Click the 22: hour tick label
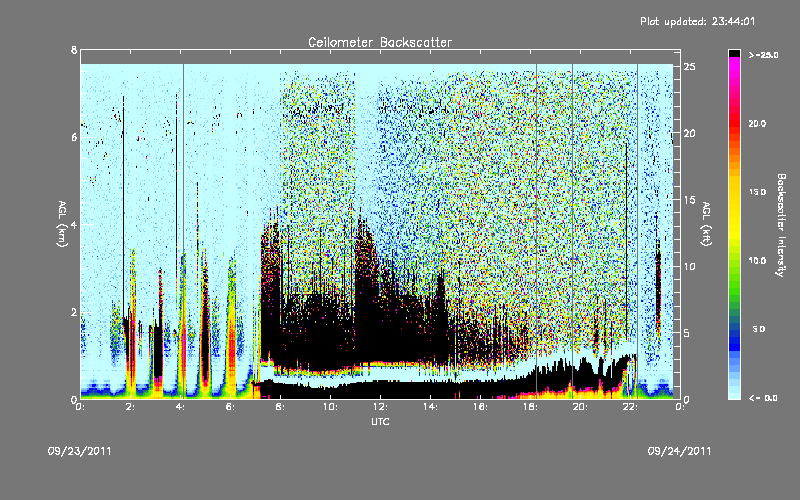 630,407
